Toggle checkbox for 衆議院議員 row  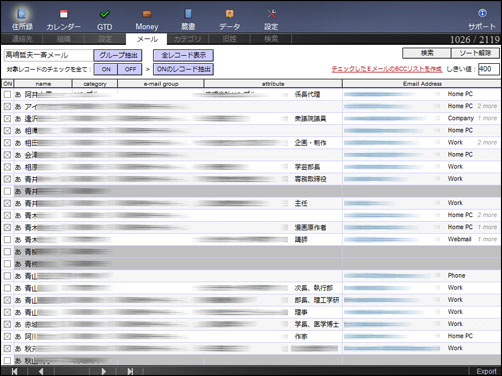coord(7,119)
